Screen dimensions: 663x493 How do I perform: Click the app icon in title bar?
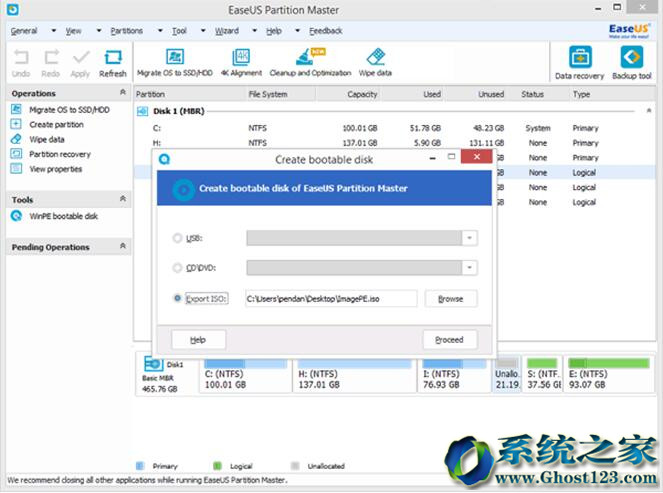13,9
